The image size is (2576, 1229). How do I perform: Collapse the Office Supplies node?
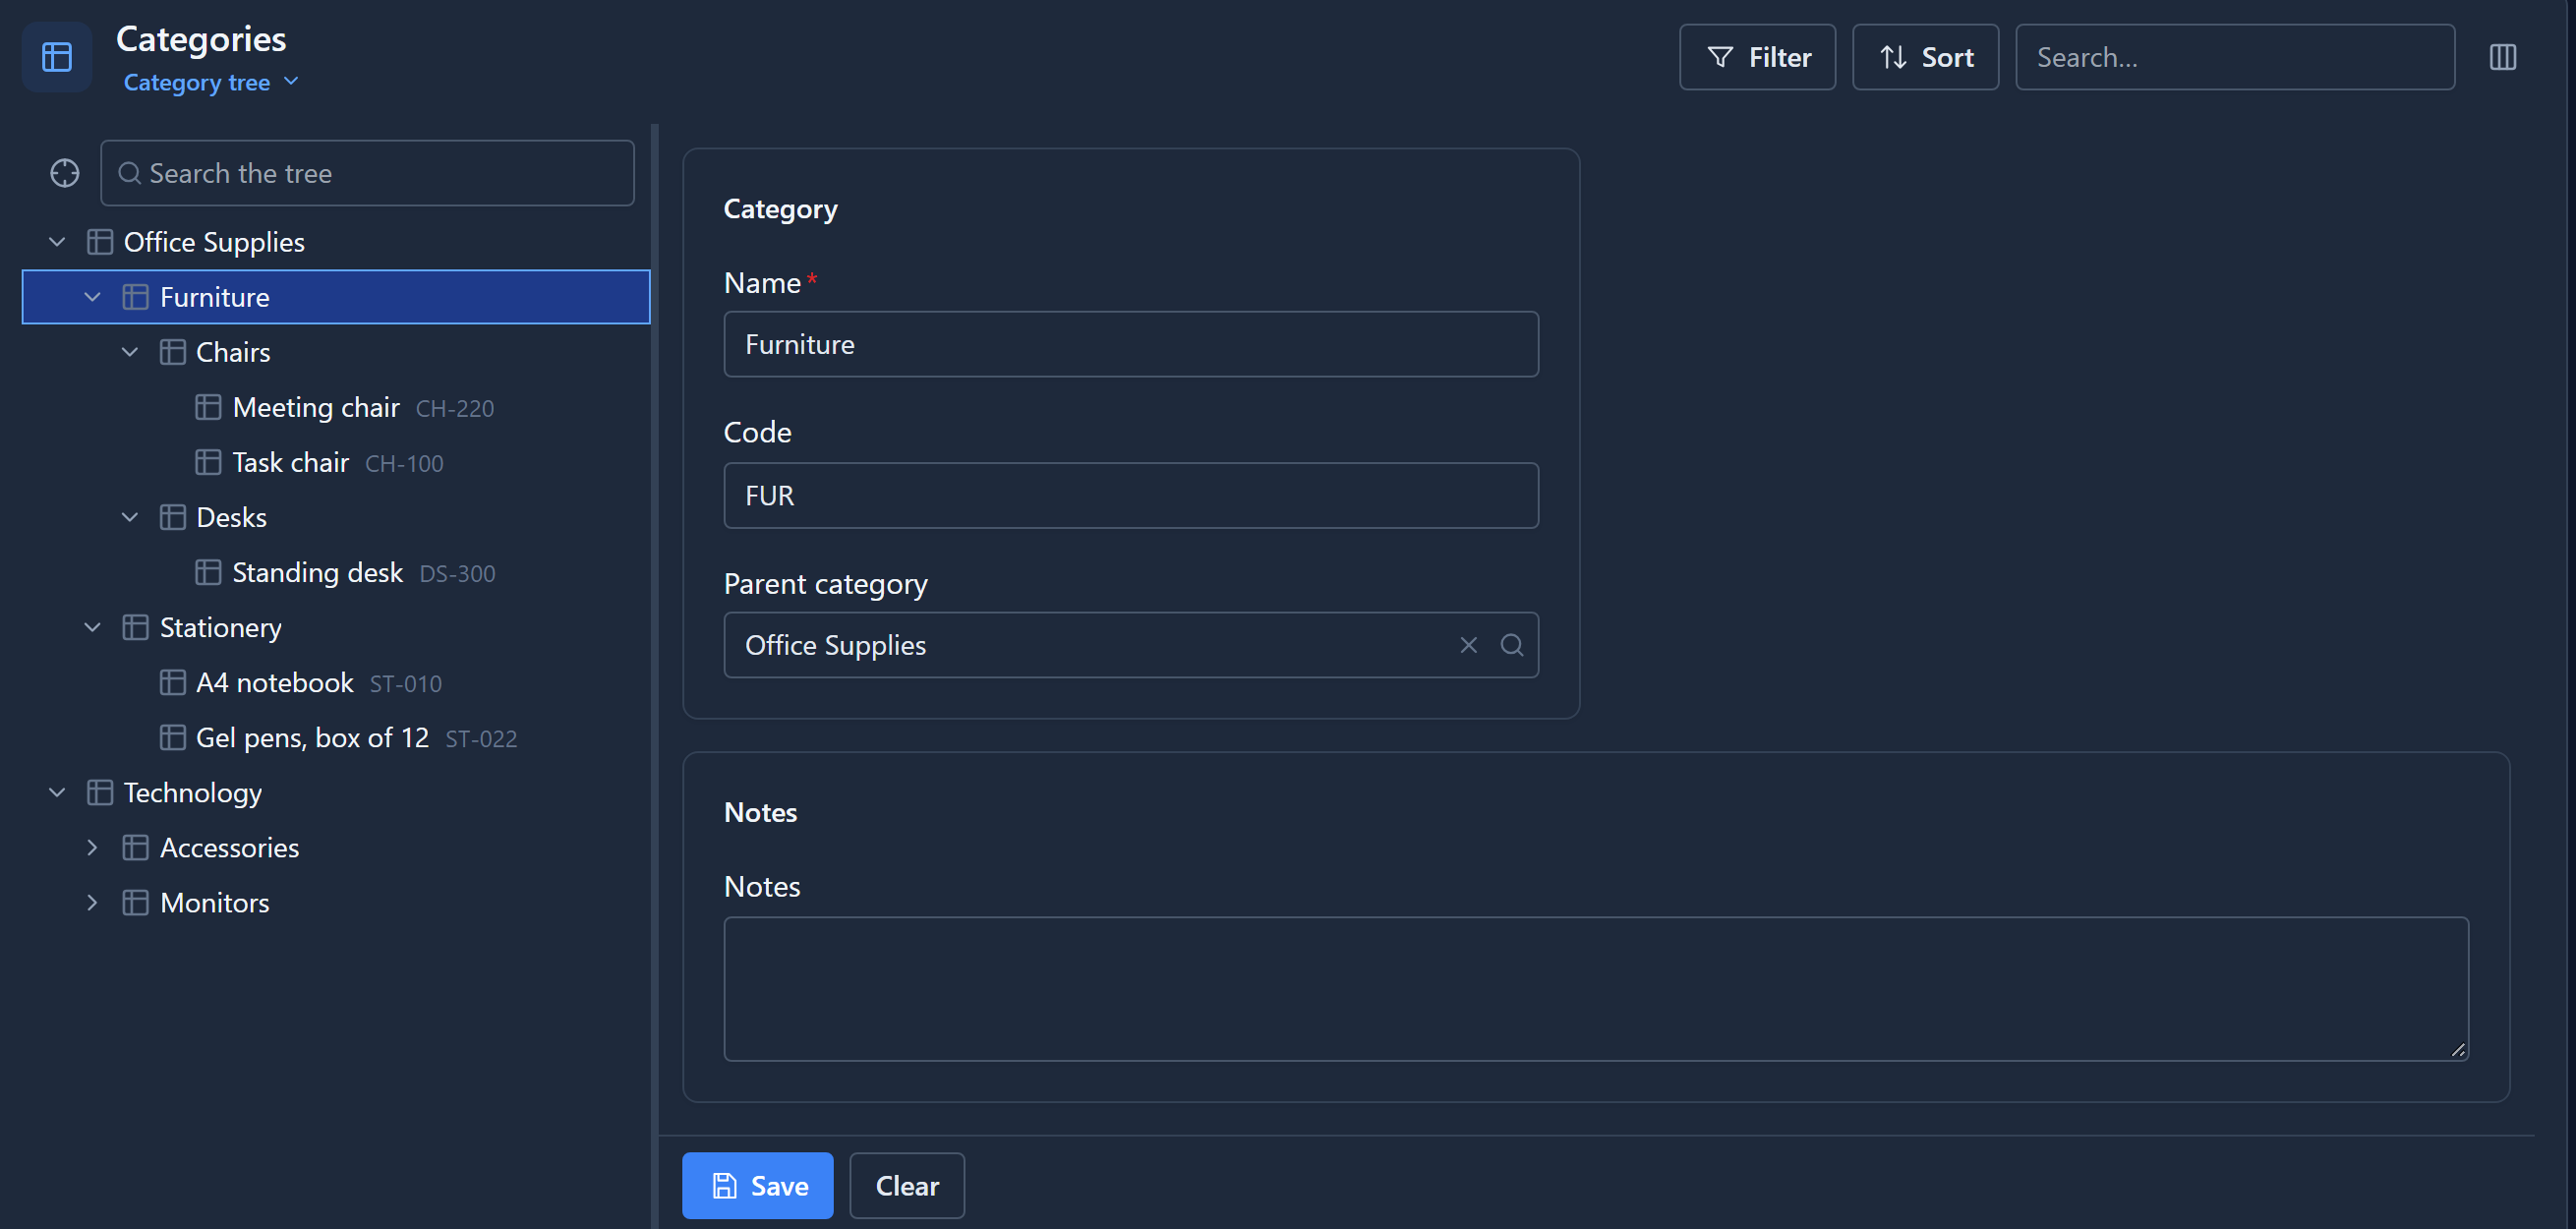tap(57, 242)
